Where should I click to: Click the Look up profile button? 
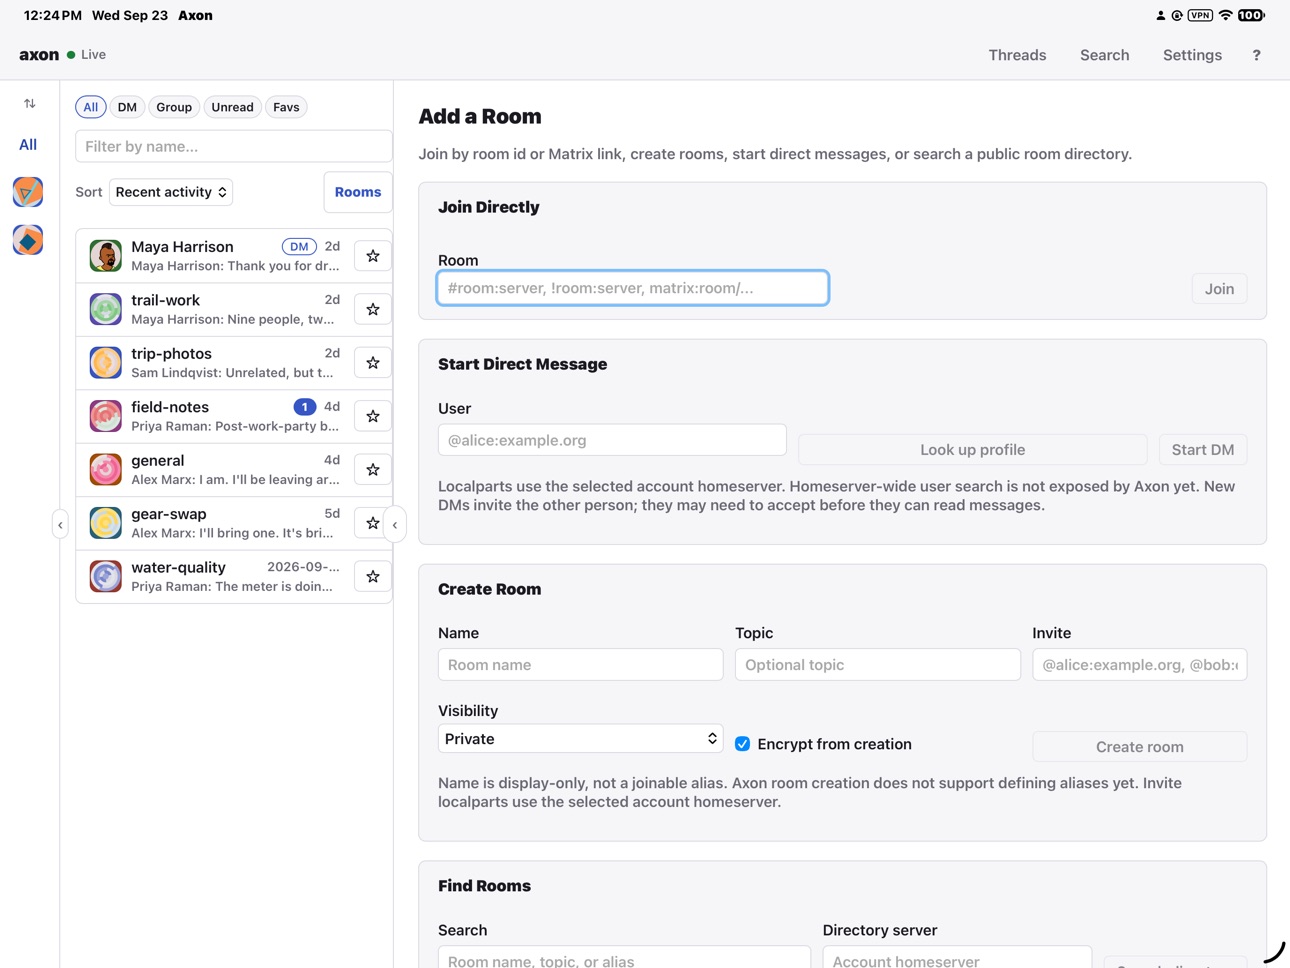(972, 450)
